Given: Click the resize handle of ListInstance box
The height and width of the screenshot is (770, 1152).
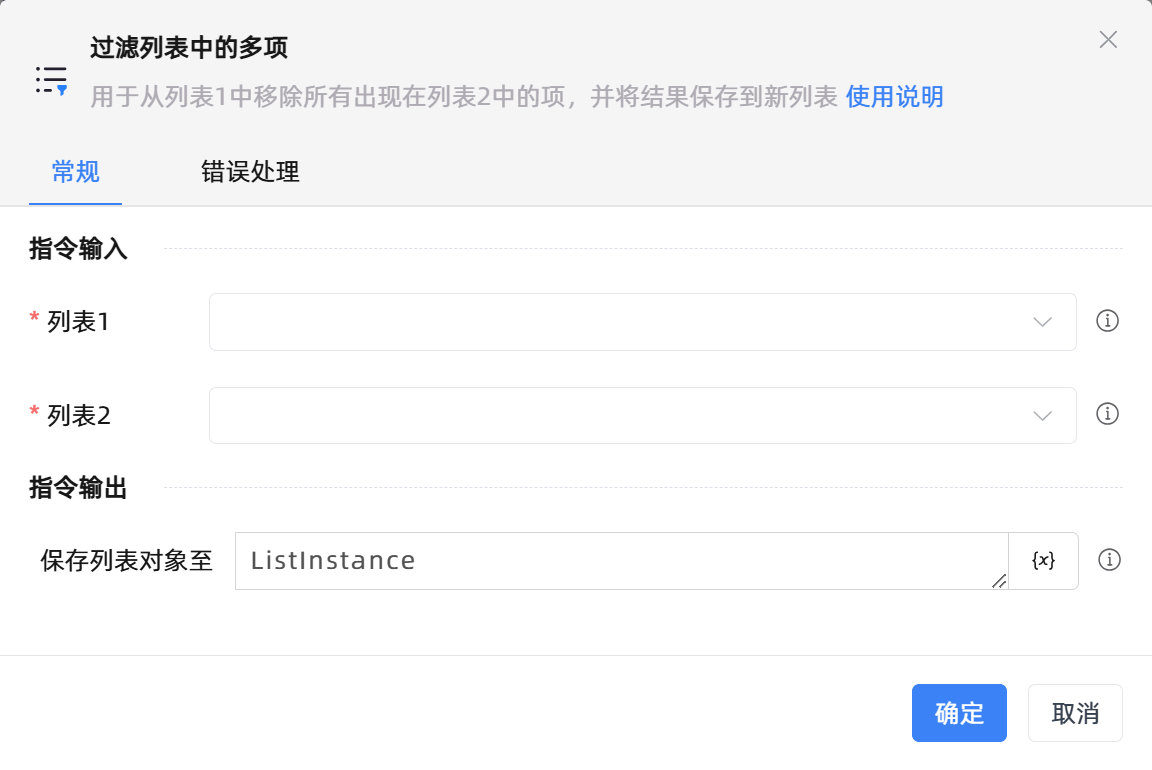Looking at the screenshot, I should 999,581.
